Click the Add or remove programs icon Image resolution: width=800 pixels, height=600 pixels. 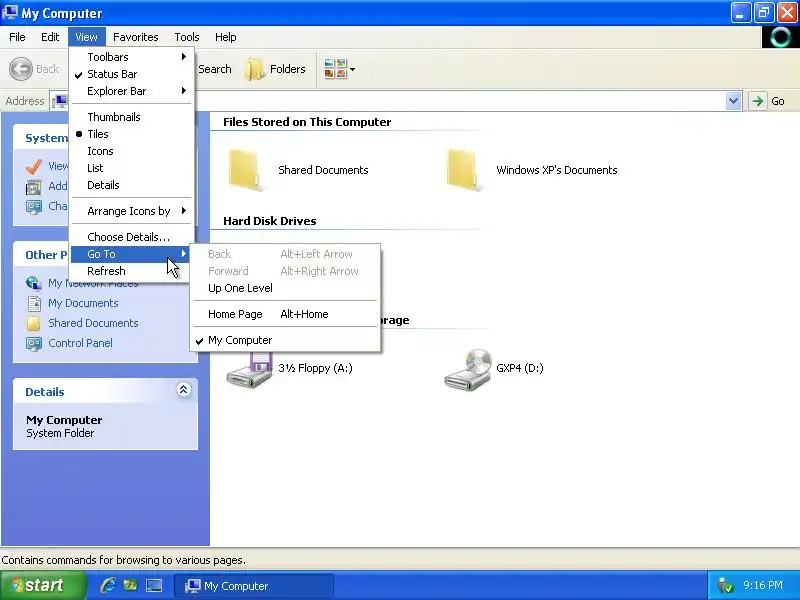[x=34, y=187]
